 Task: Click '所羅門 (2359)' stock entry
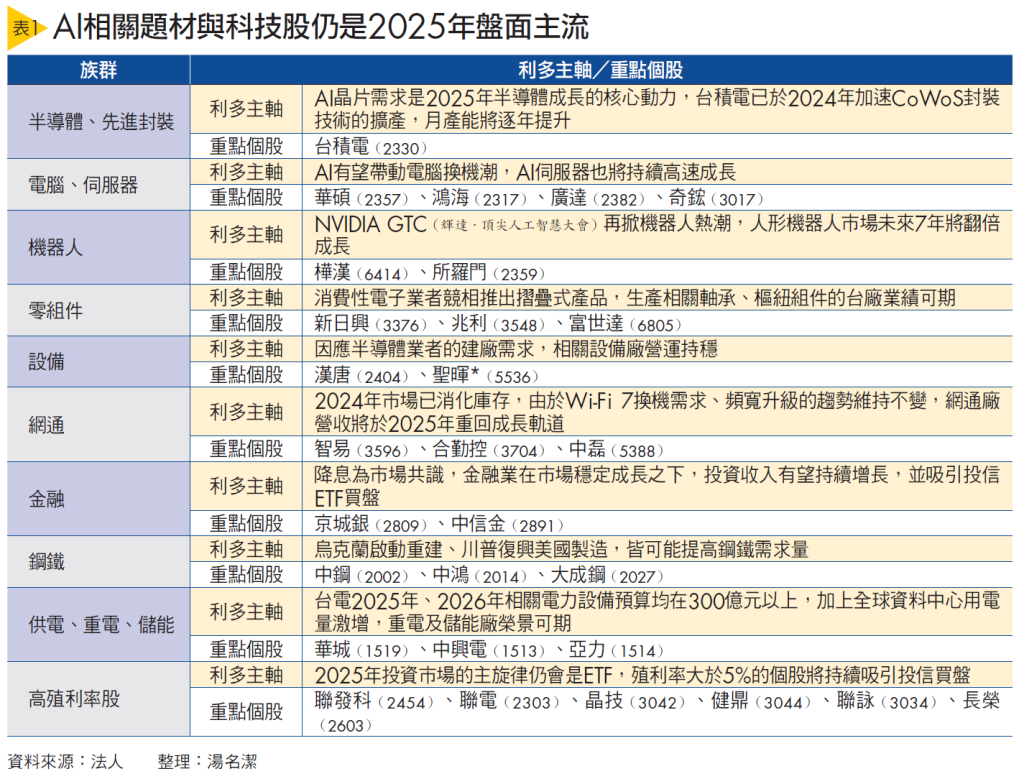488,272
